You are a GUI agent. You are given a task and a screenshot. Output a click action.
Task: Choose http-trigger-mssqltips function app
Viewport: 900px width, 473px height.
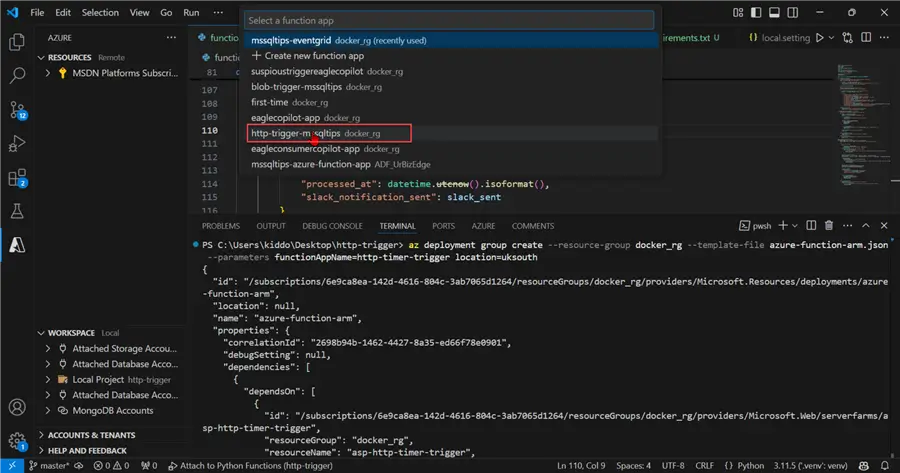(x=451, y=133)
